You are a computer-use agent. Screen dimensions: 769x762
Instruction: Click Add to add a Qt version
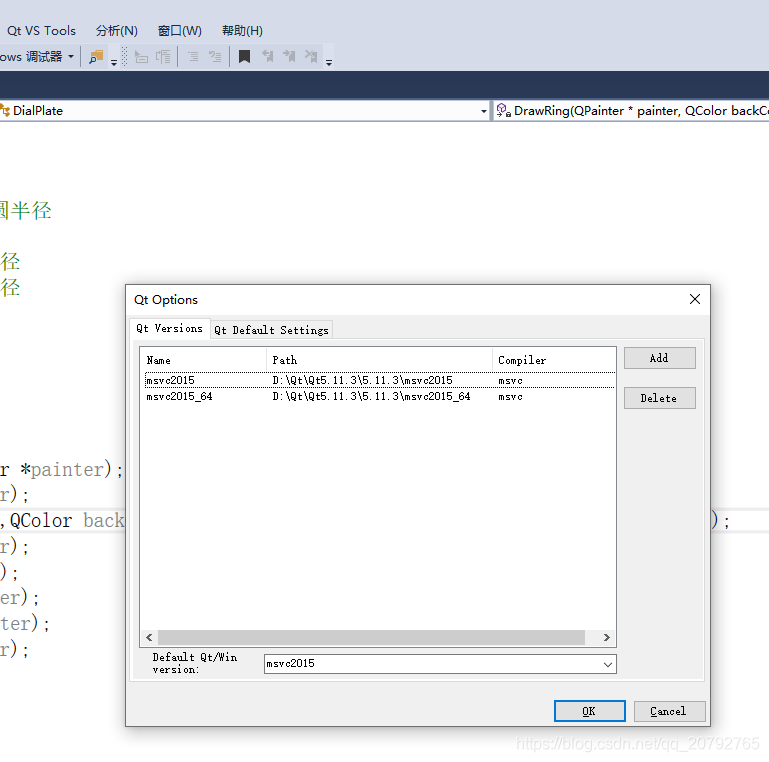[660, 358]
